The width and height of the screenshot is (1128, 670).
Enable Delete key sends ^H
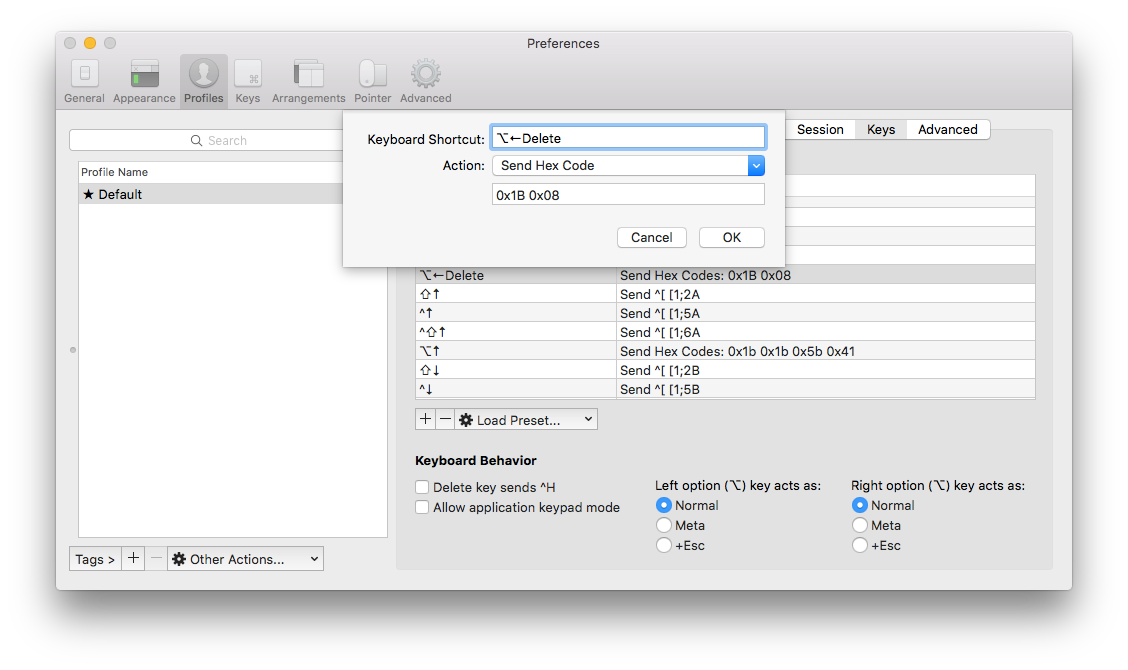422,487
